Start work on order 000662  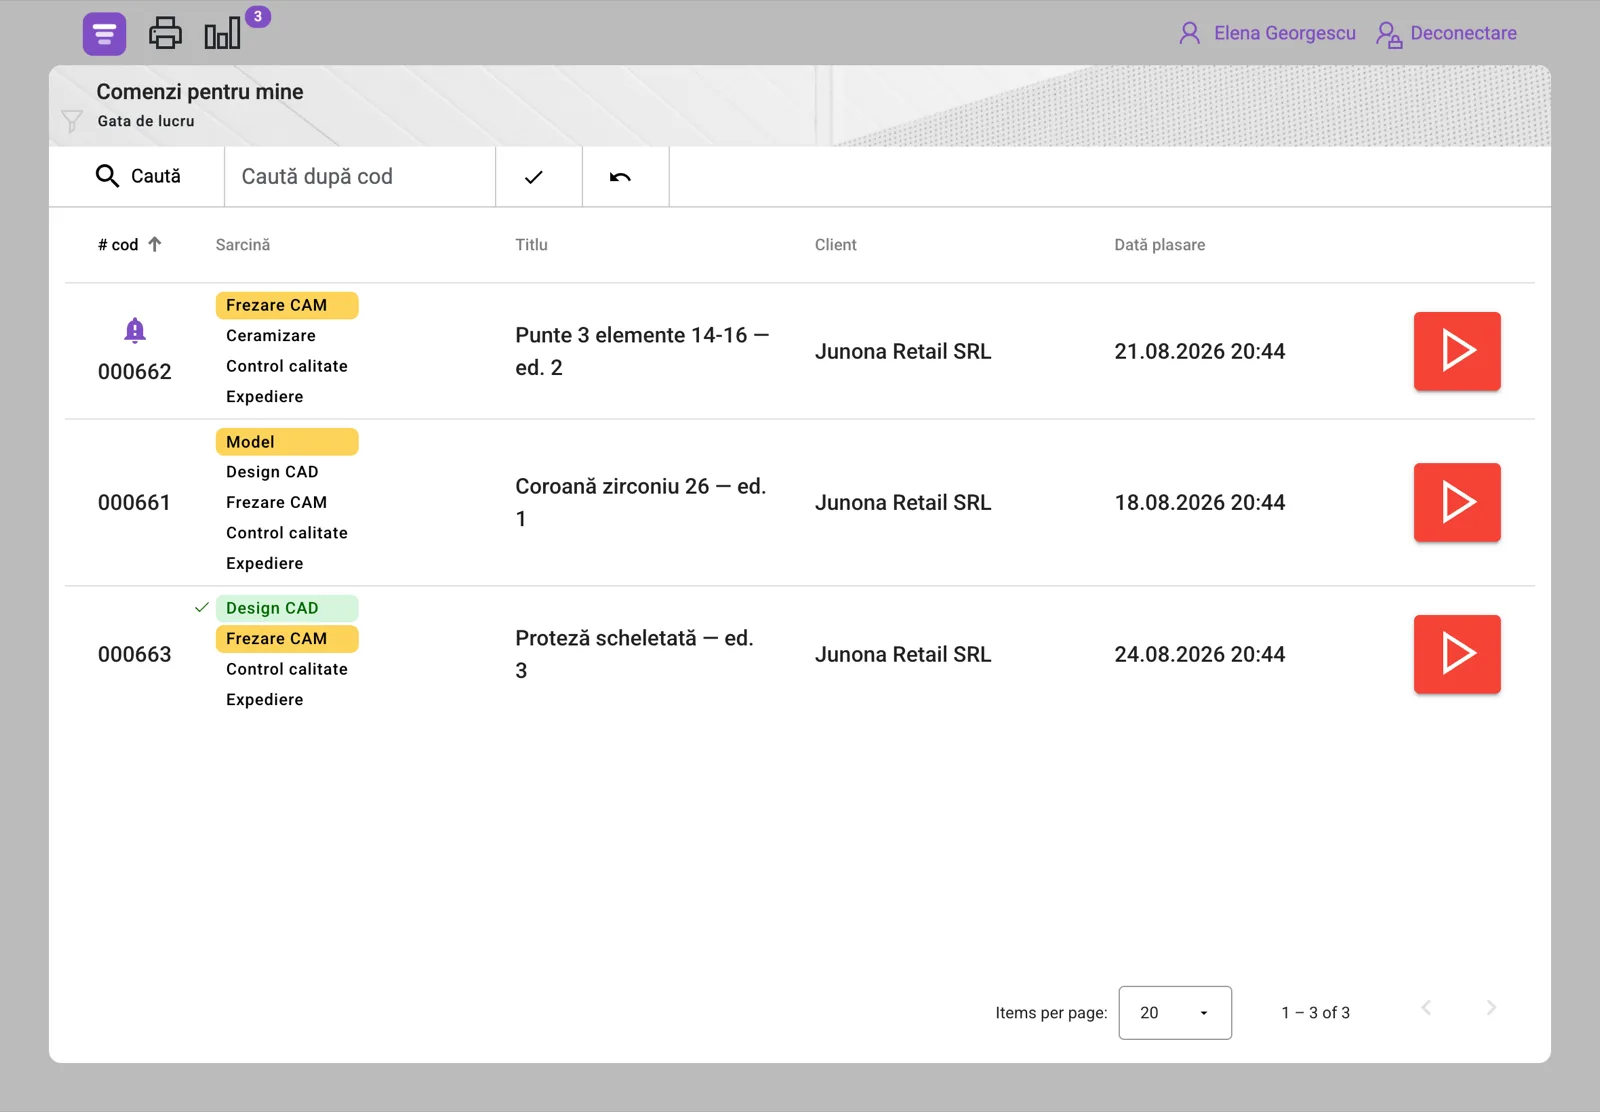pyautogui.click(x=1457, y=351)
